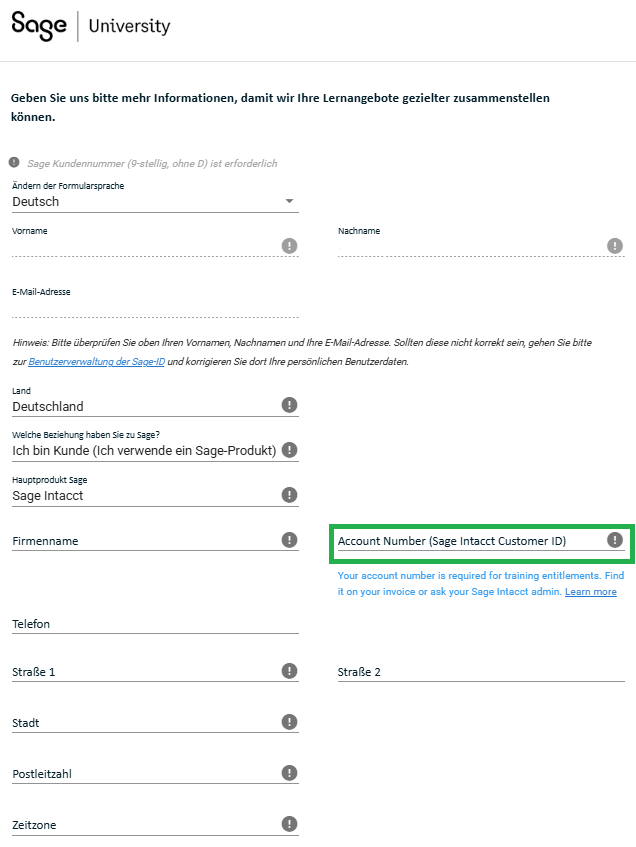Click the Sage University logo
Viewport: 636px width, 847px height.
(90, 26)
